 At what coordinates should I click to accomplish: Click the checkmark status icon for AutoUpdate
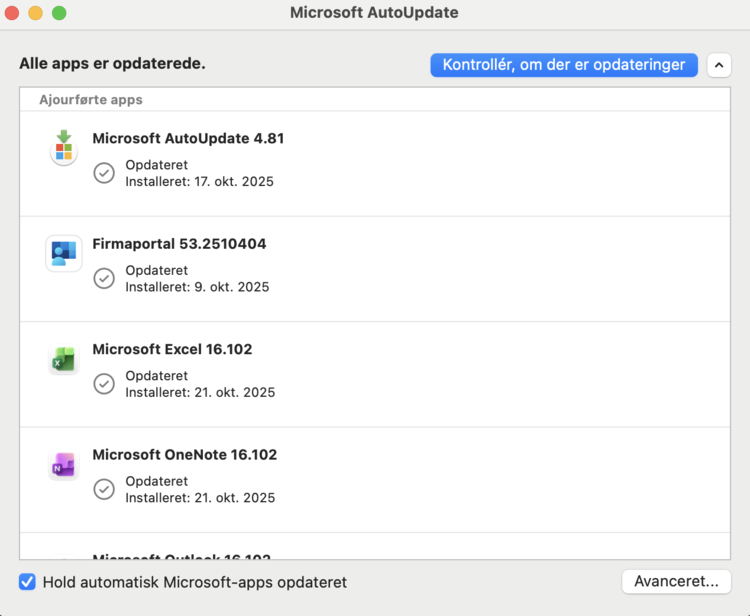pos(104,173)
